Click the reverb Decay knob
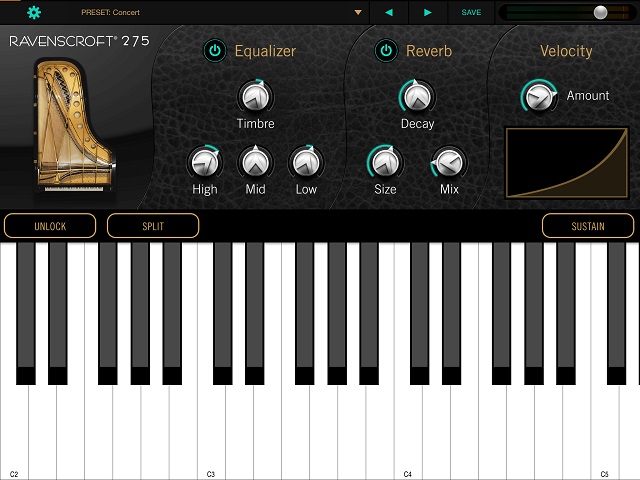This screenshot has width=640, height=480. click(417, 97)
